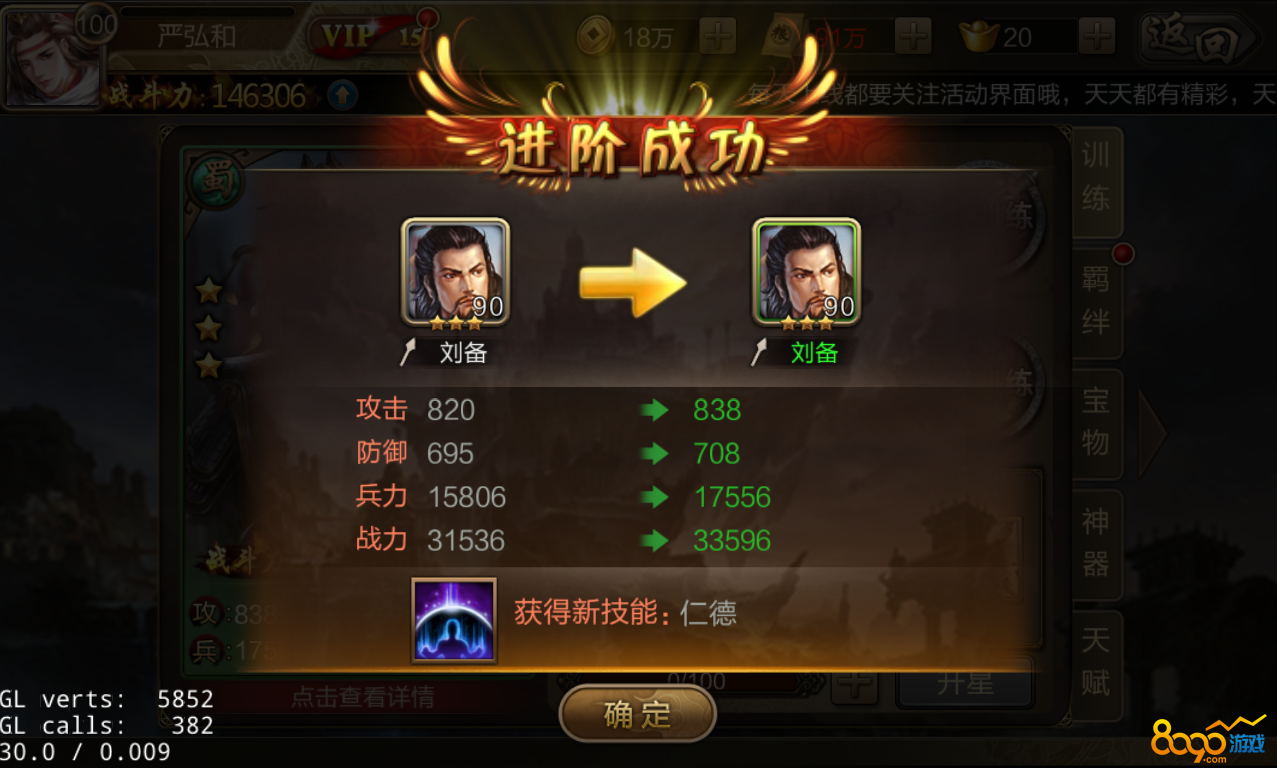Open the 天赋 tab

click(1096, 663)
